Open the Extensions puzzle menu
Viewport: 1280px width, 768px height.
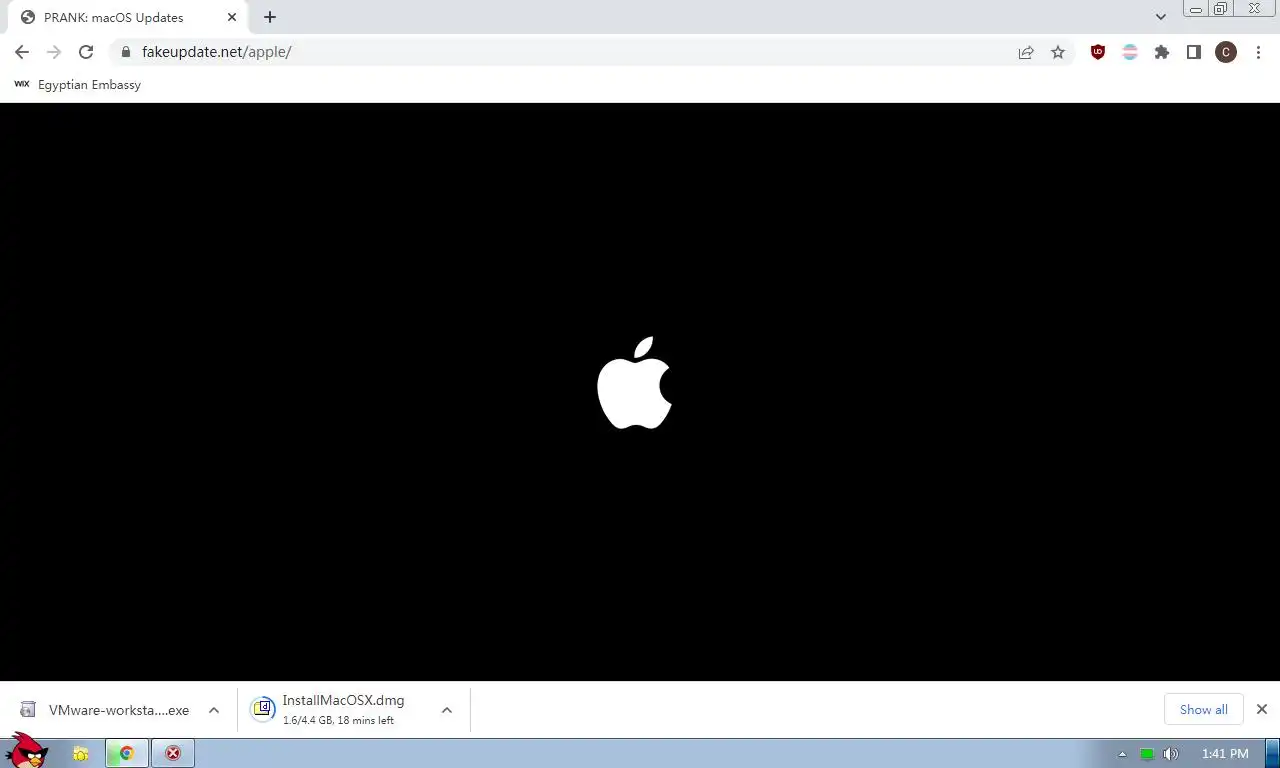pos(1162,52)
